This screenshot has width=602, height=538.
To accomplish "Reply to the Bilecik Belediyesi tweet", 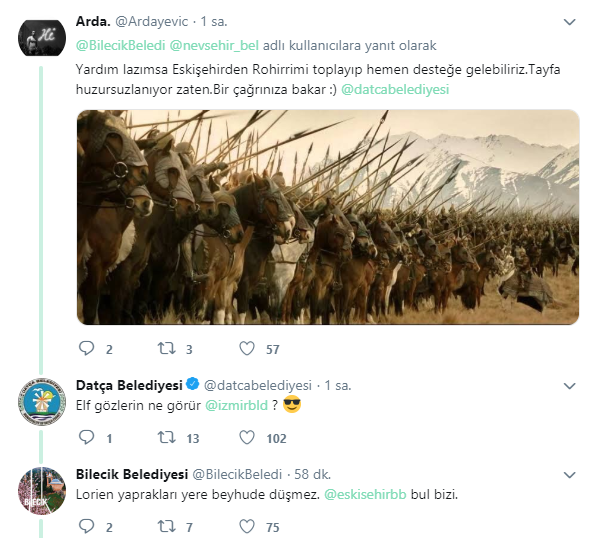I will point(86,526).
